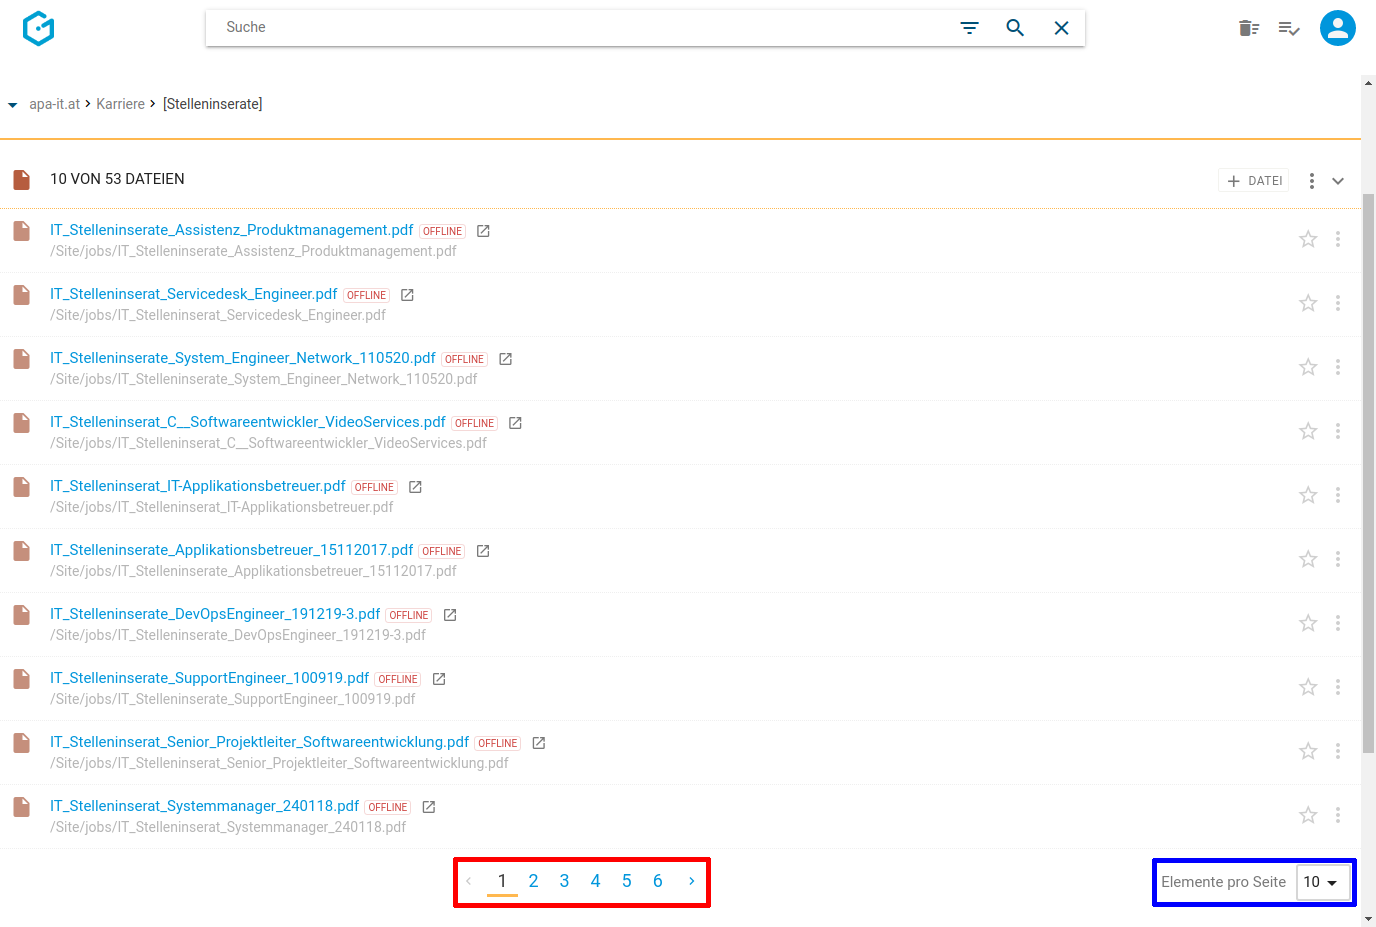Star the Softwareentwickler_VideoServices.pdf file
This screenshot has width=1376, height=927.
pyautogui.click(x=1308, y=431)
